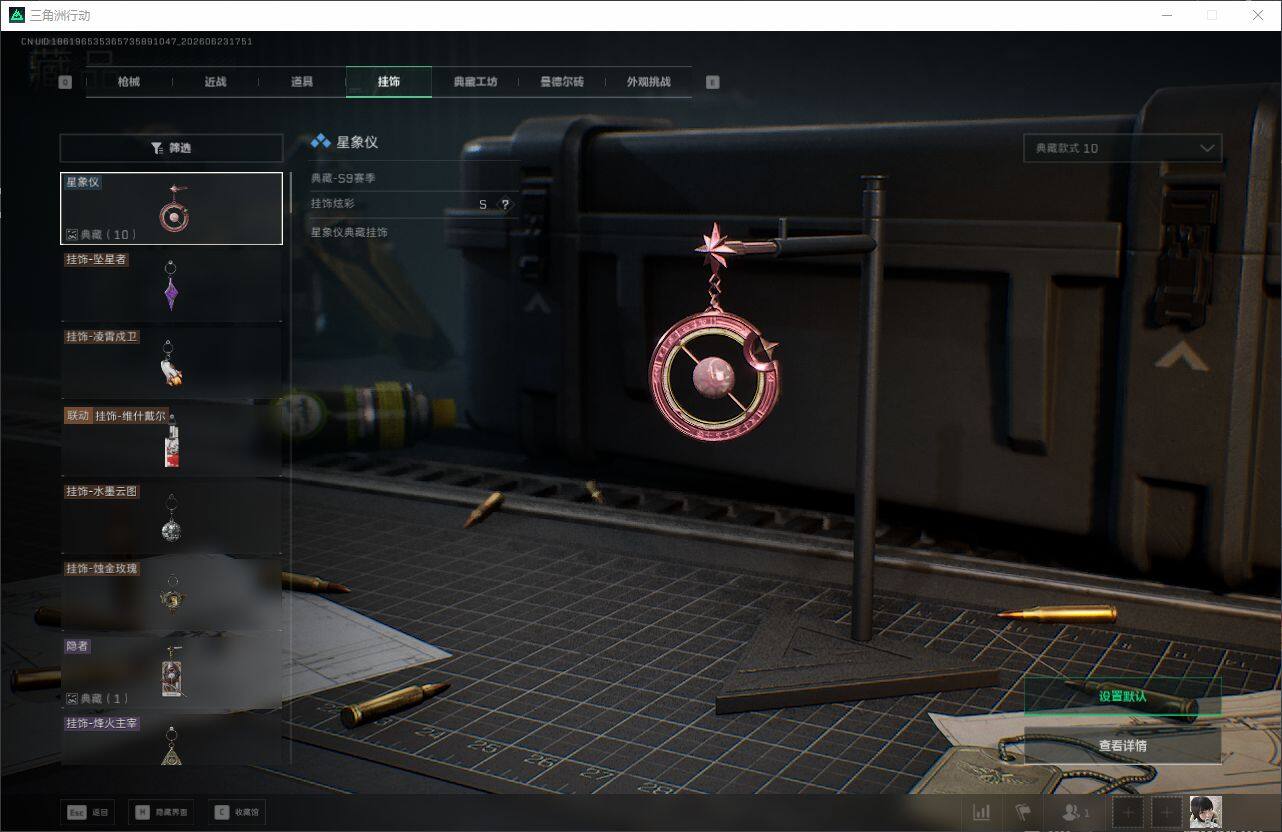Click the 查看详情 button

[1122, 745]
